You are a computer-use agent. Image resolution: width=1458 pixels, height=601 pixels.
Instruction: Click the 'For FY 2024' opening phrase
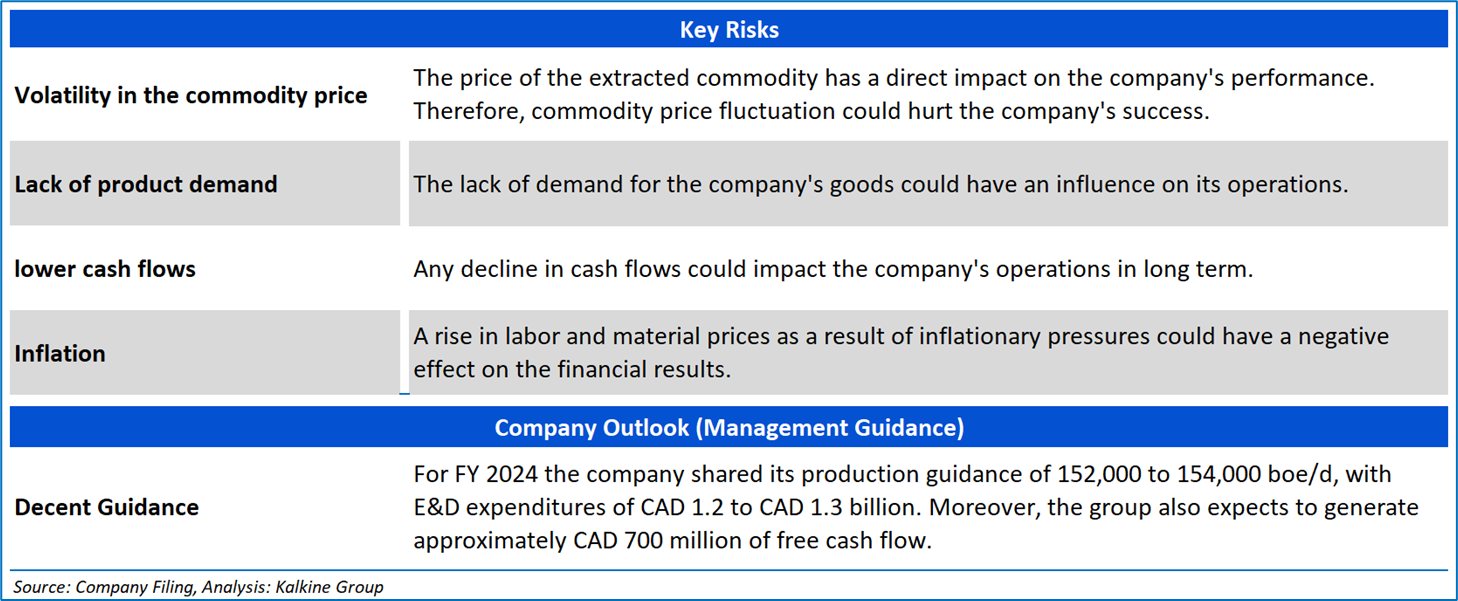click(475, 474)
